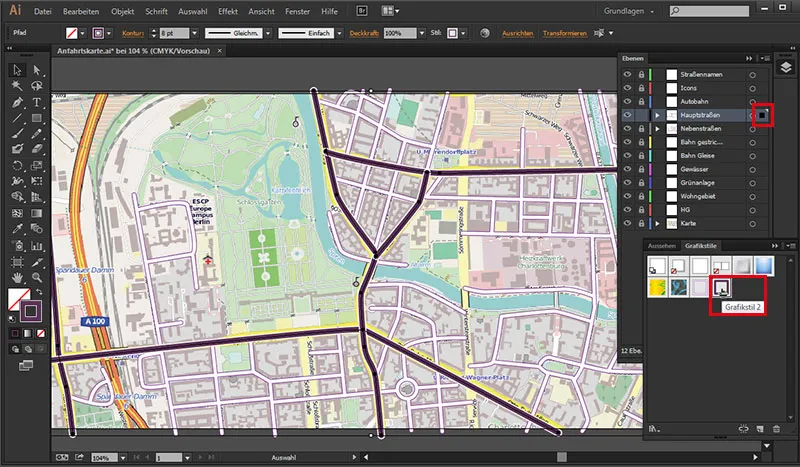Expand the Hauptstraßen layer
Viewport: 800px width, 467px height.
pos(657,116)
